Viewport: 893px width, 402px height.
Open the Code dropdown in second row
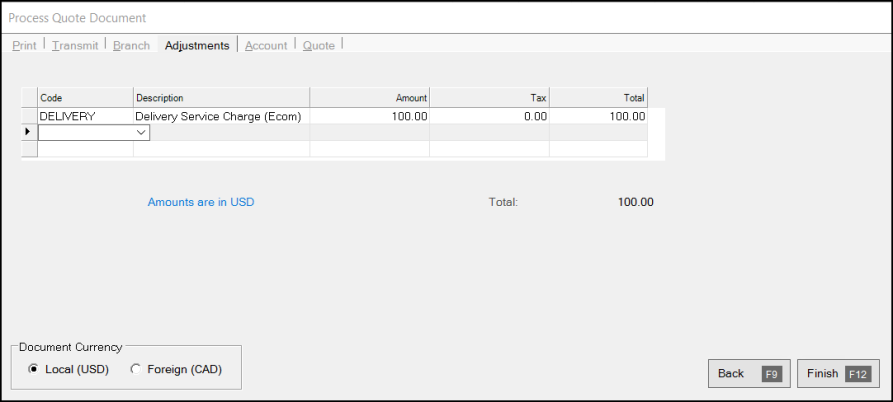tap(141, 132)
